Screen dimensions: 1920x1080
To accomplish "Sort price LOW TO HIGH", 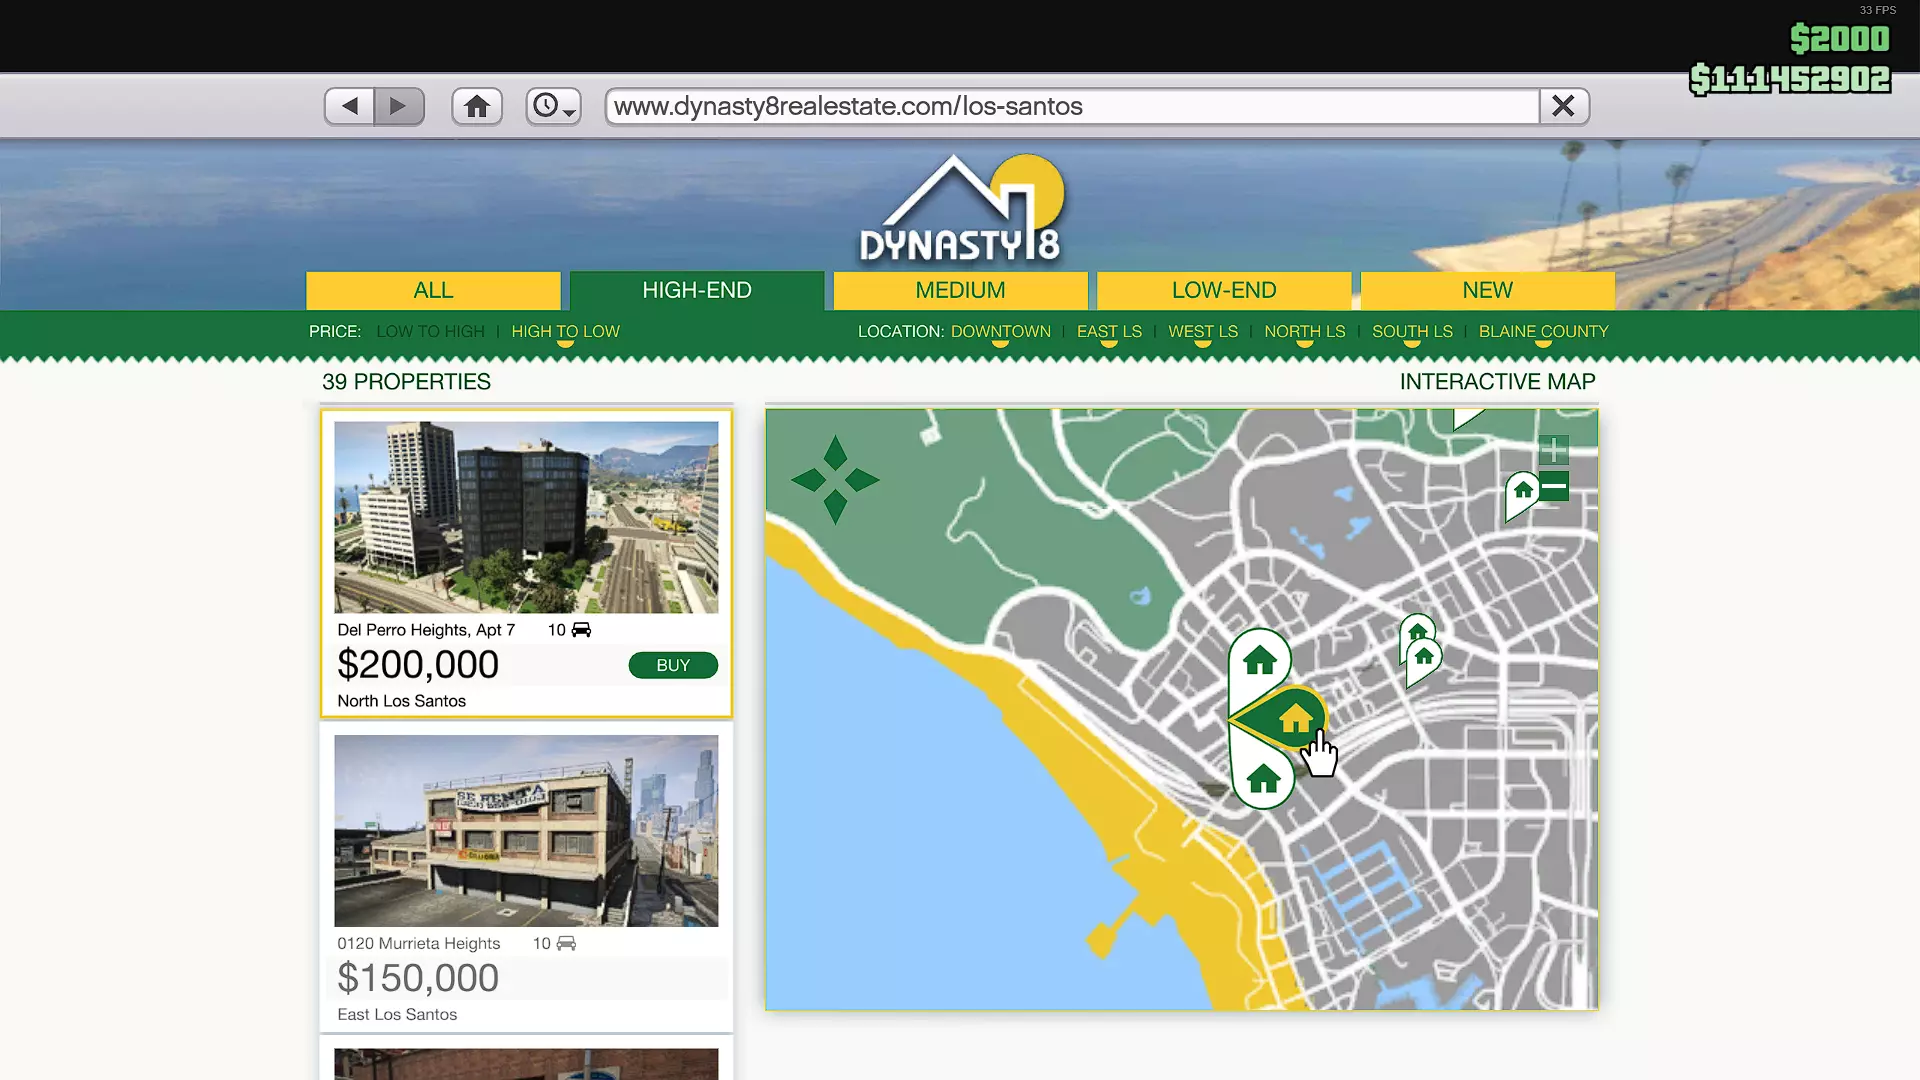I will click(430, 331).
